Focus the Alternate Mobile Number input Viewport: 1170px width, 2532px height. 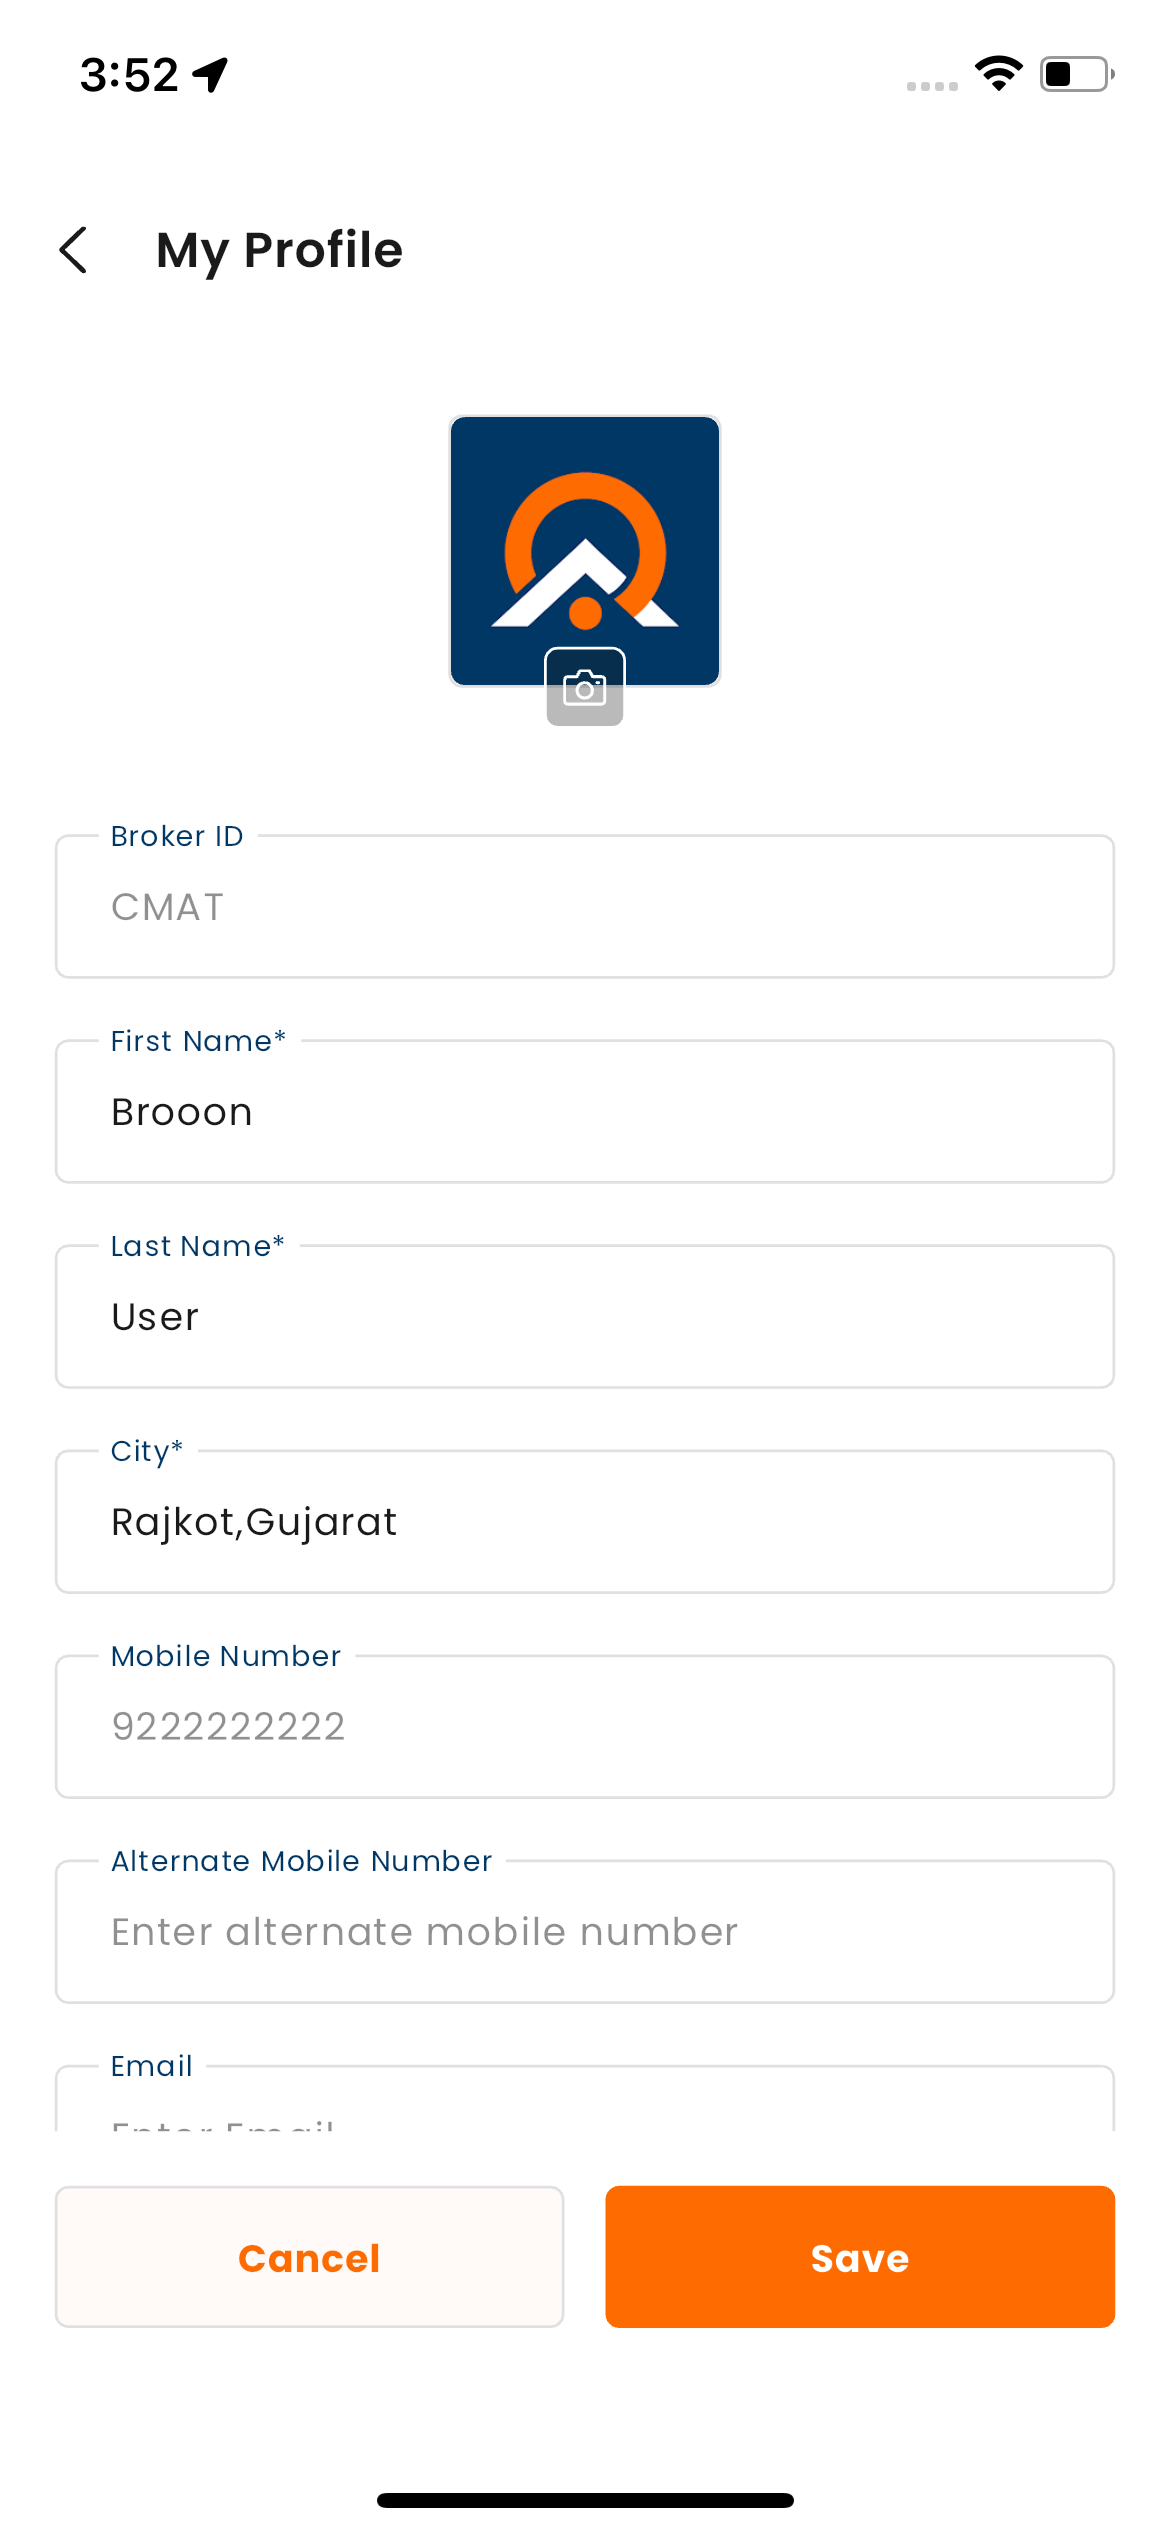tap(585, 1931)
